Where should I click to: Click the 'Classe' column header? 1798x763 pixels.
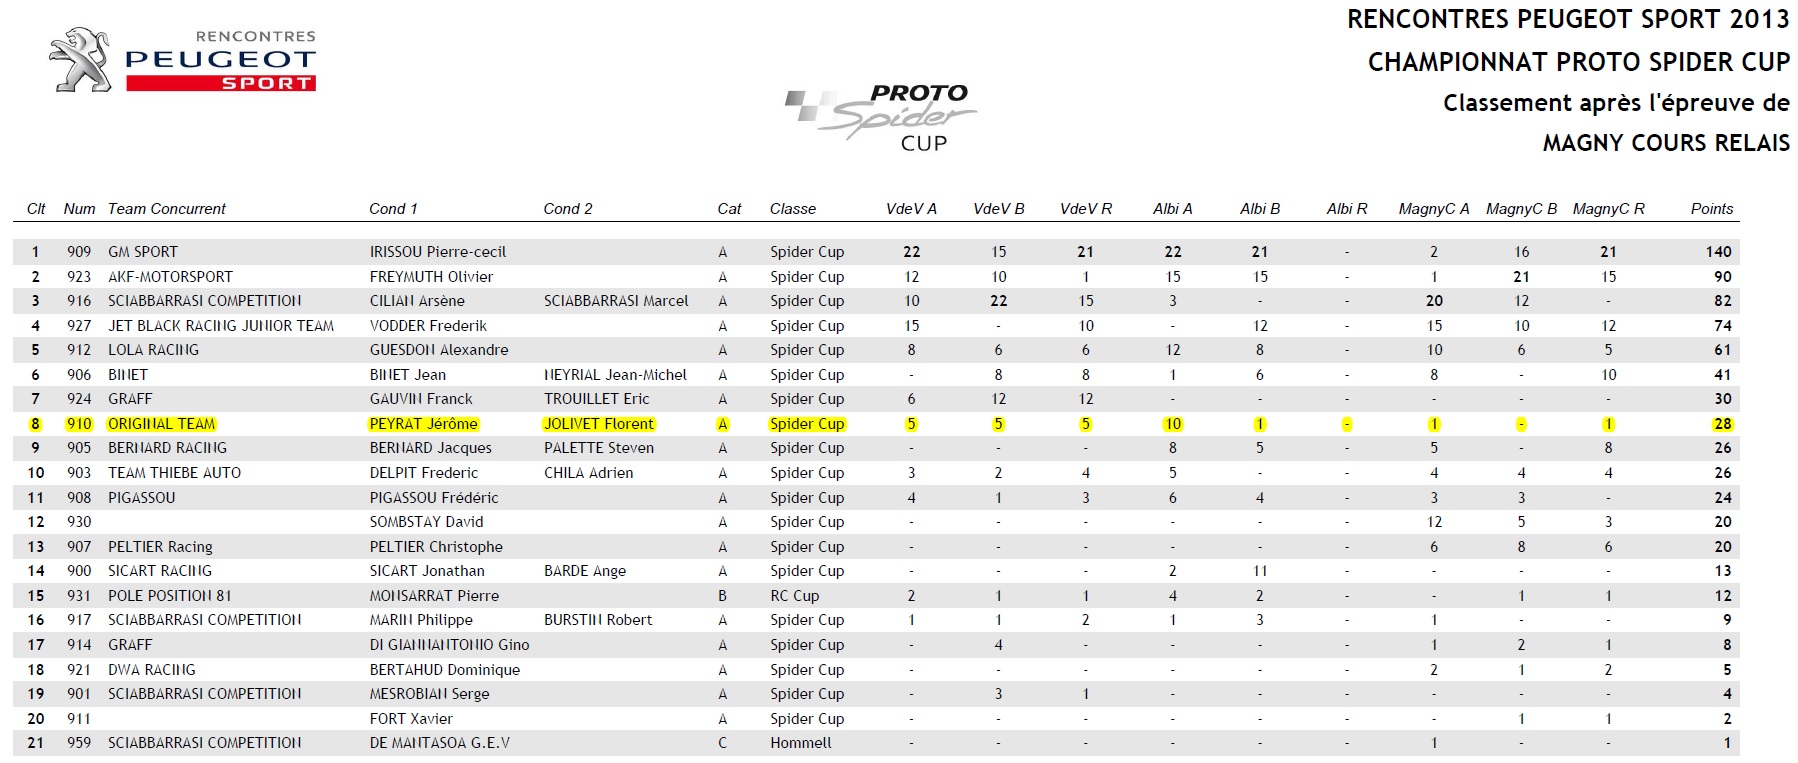tap(793, 209)
